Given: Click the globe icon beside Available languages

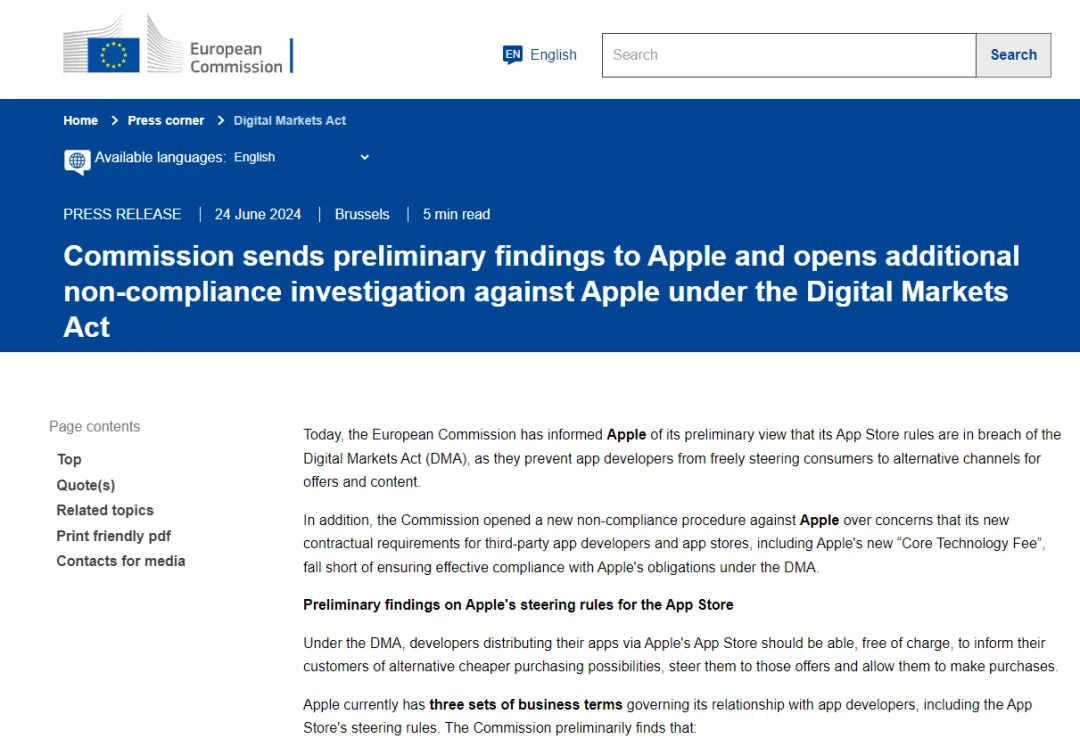Looking at the screenshot, I should click(77, 161).
